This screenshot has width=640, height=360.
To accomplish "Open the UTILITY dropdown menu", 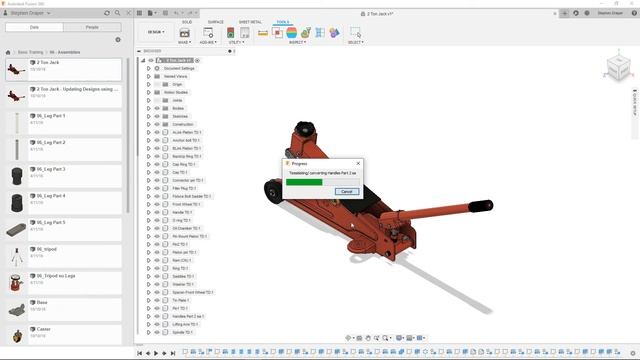I will click(x=236, y=42).
